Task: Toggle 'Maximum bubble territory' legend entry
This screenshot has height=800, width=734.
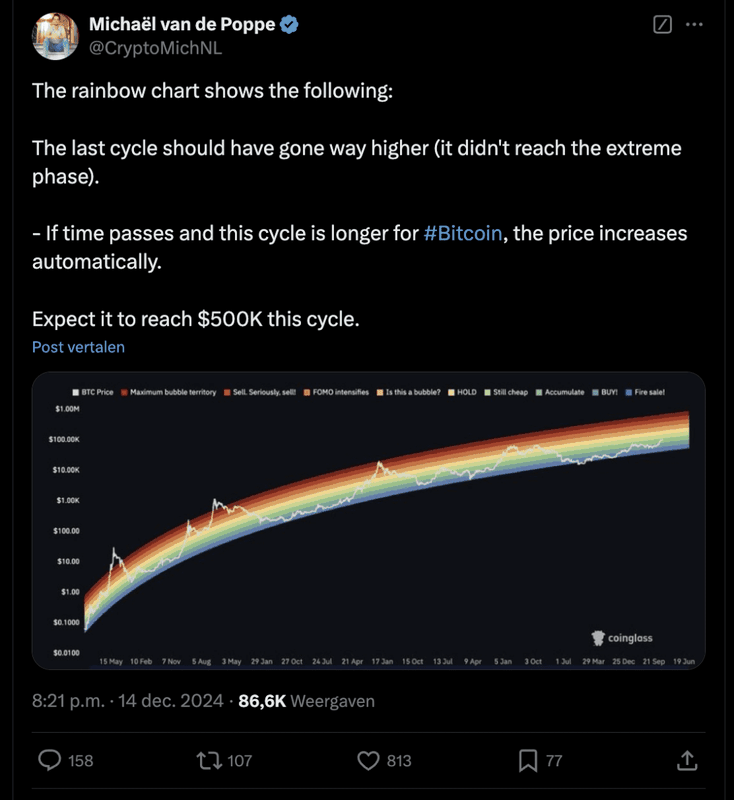Action: click(x=168, y=393)
